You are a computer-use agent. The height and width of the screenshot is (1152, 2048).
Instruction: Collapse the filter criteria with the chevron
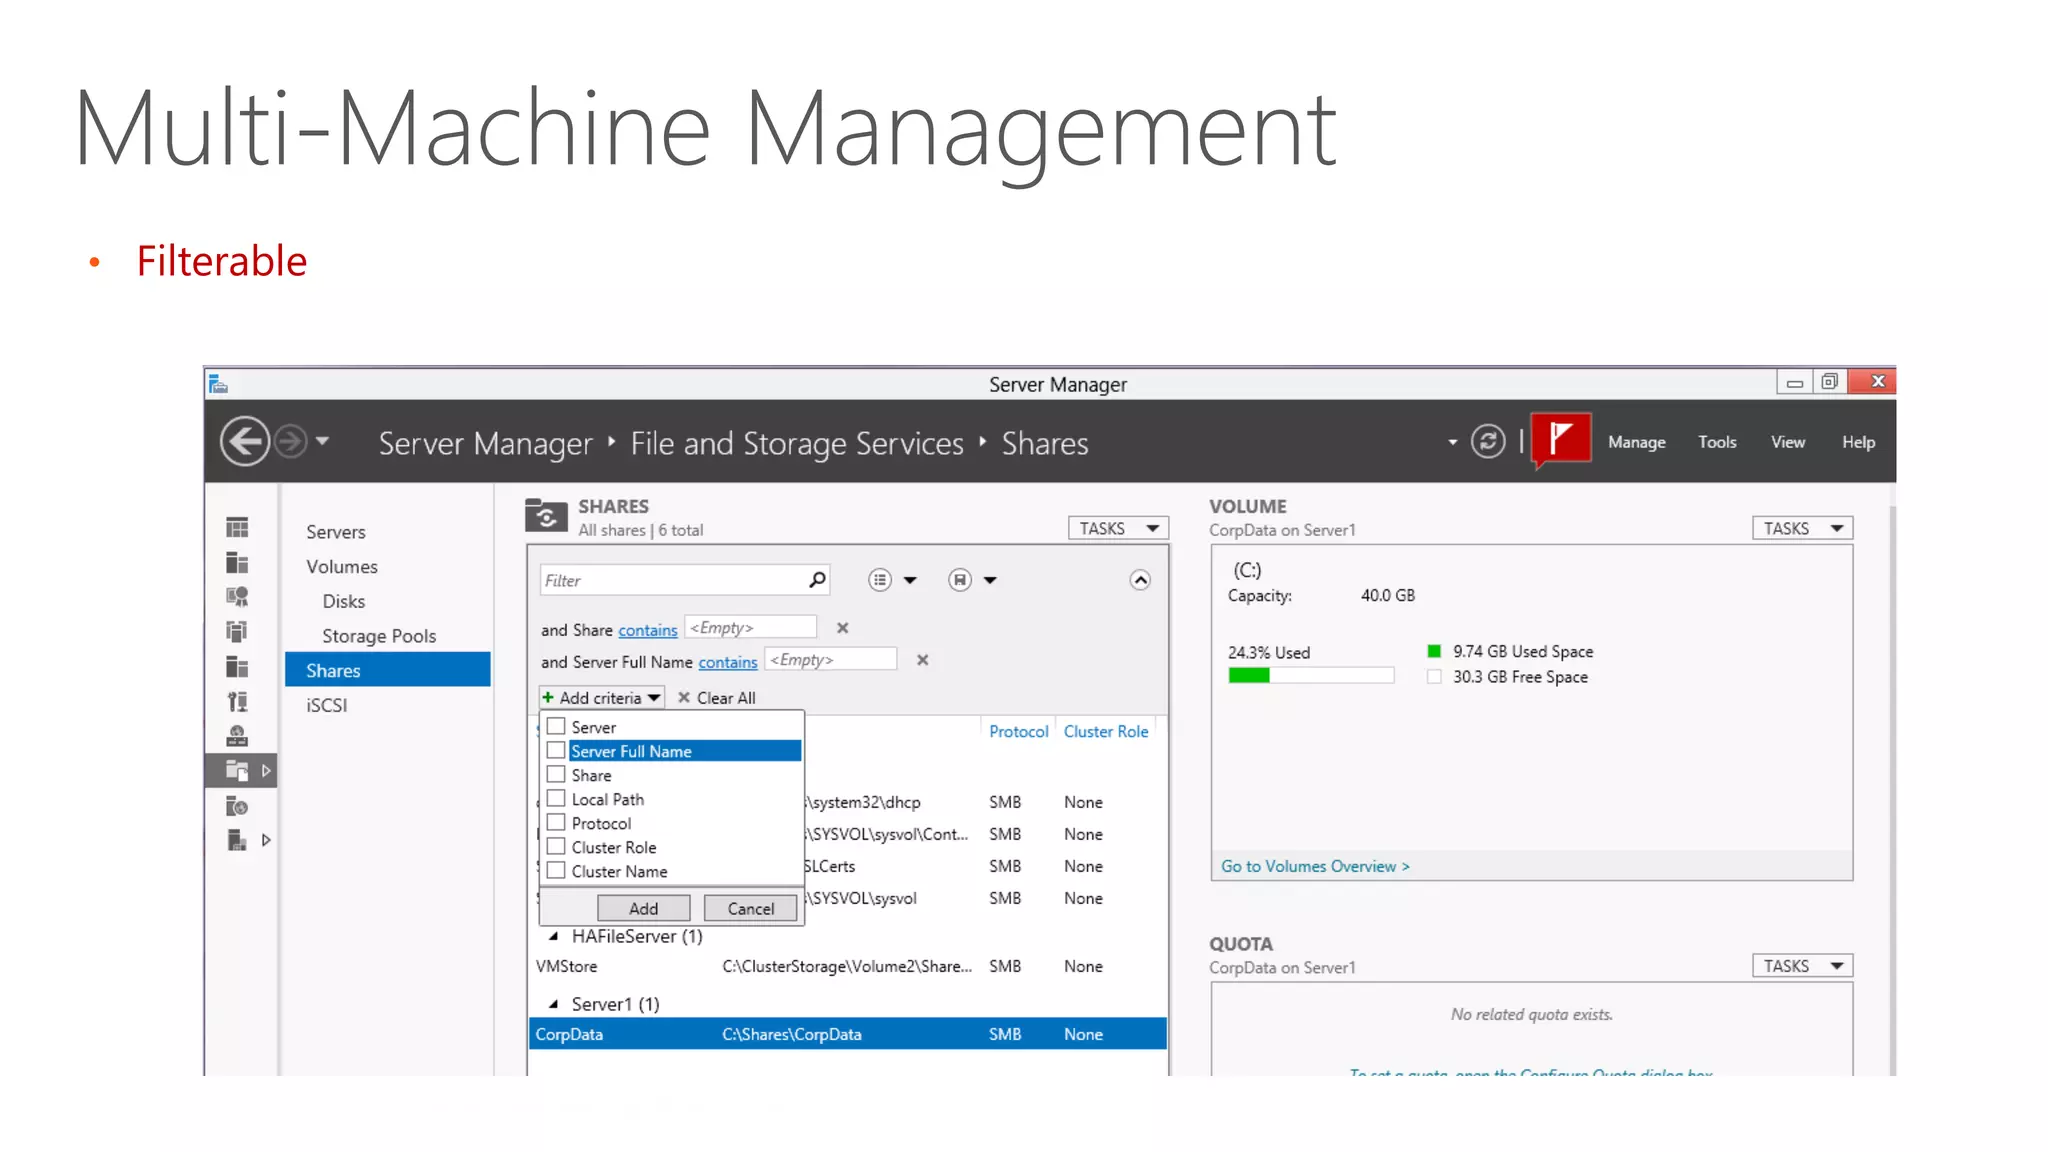(1140, 580)
